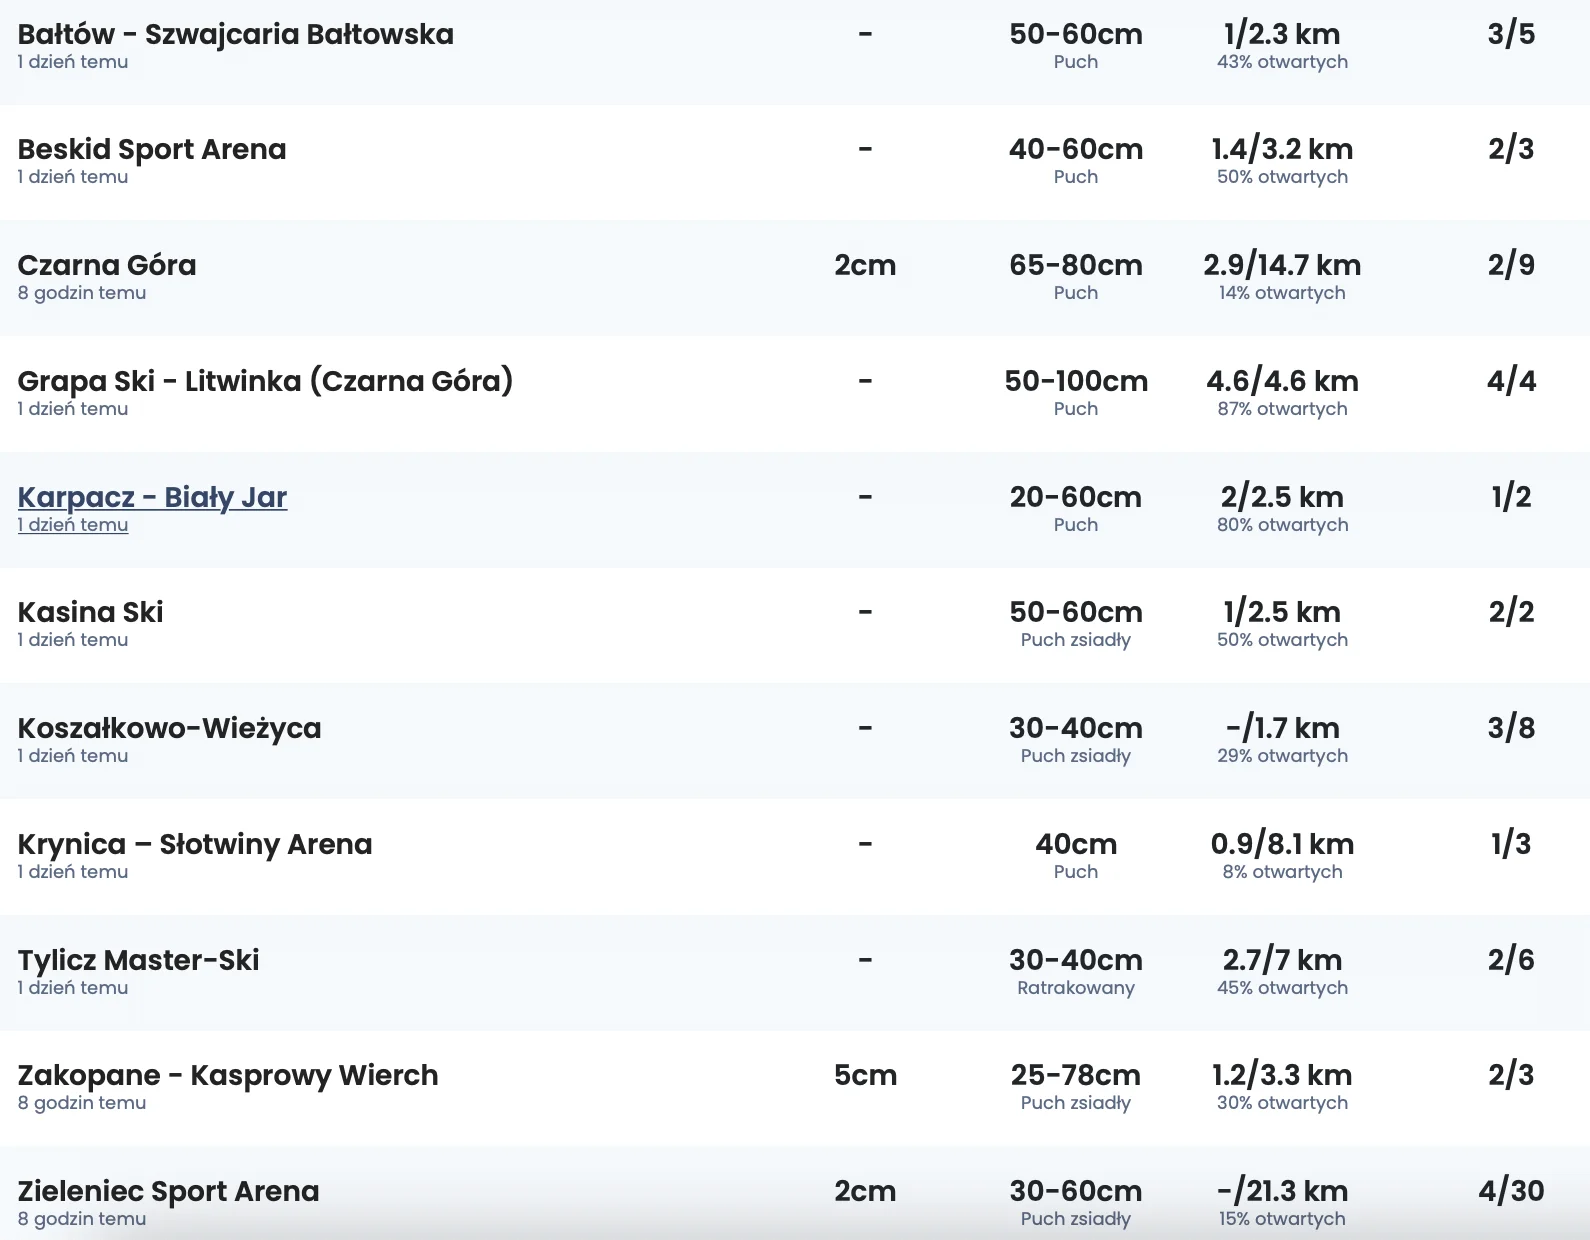Click the 40cm depth for Krynica Słotwiny

click(x=1076, y=844)
